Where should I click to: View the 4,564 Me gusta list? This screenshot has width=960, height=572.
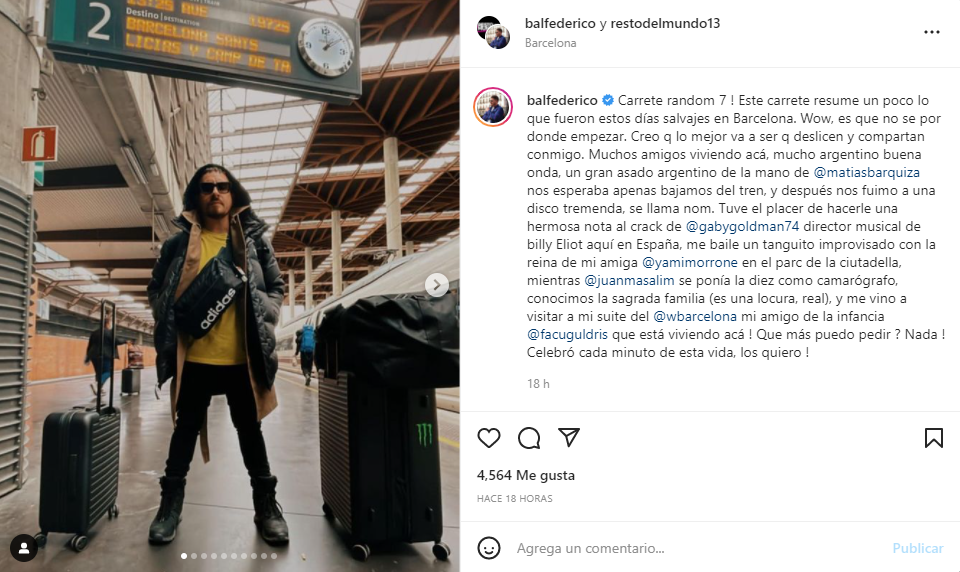526,475
